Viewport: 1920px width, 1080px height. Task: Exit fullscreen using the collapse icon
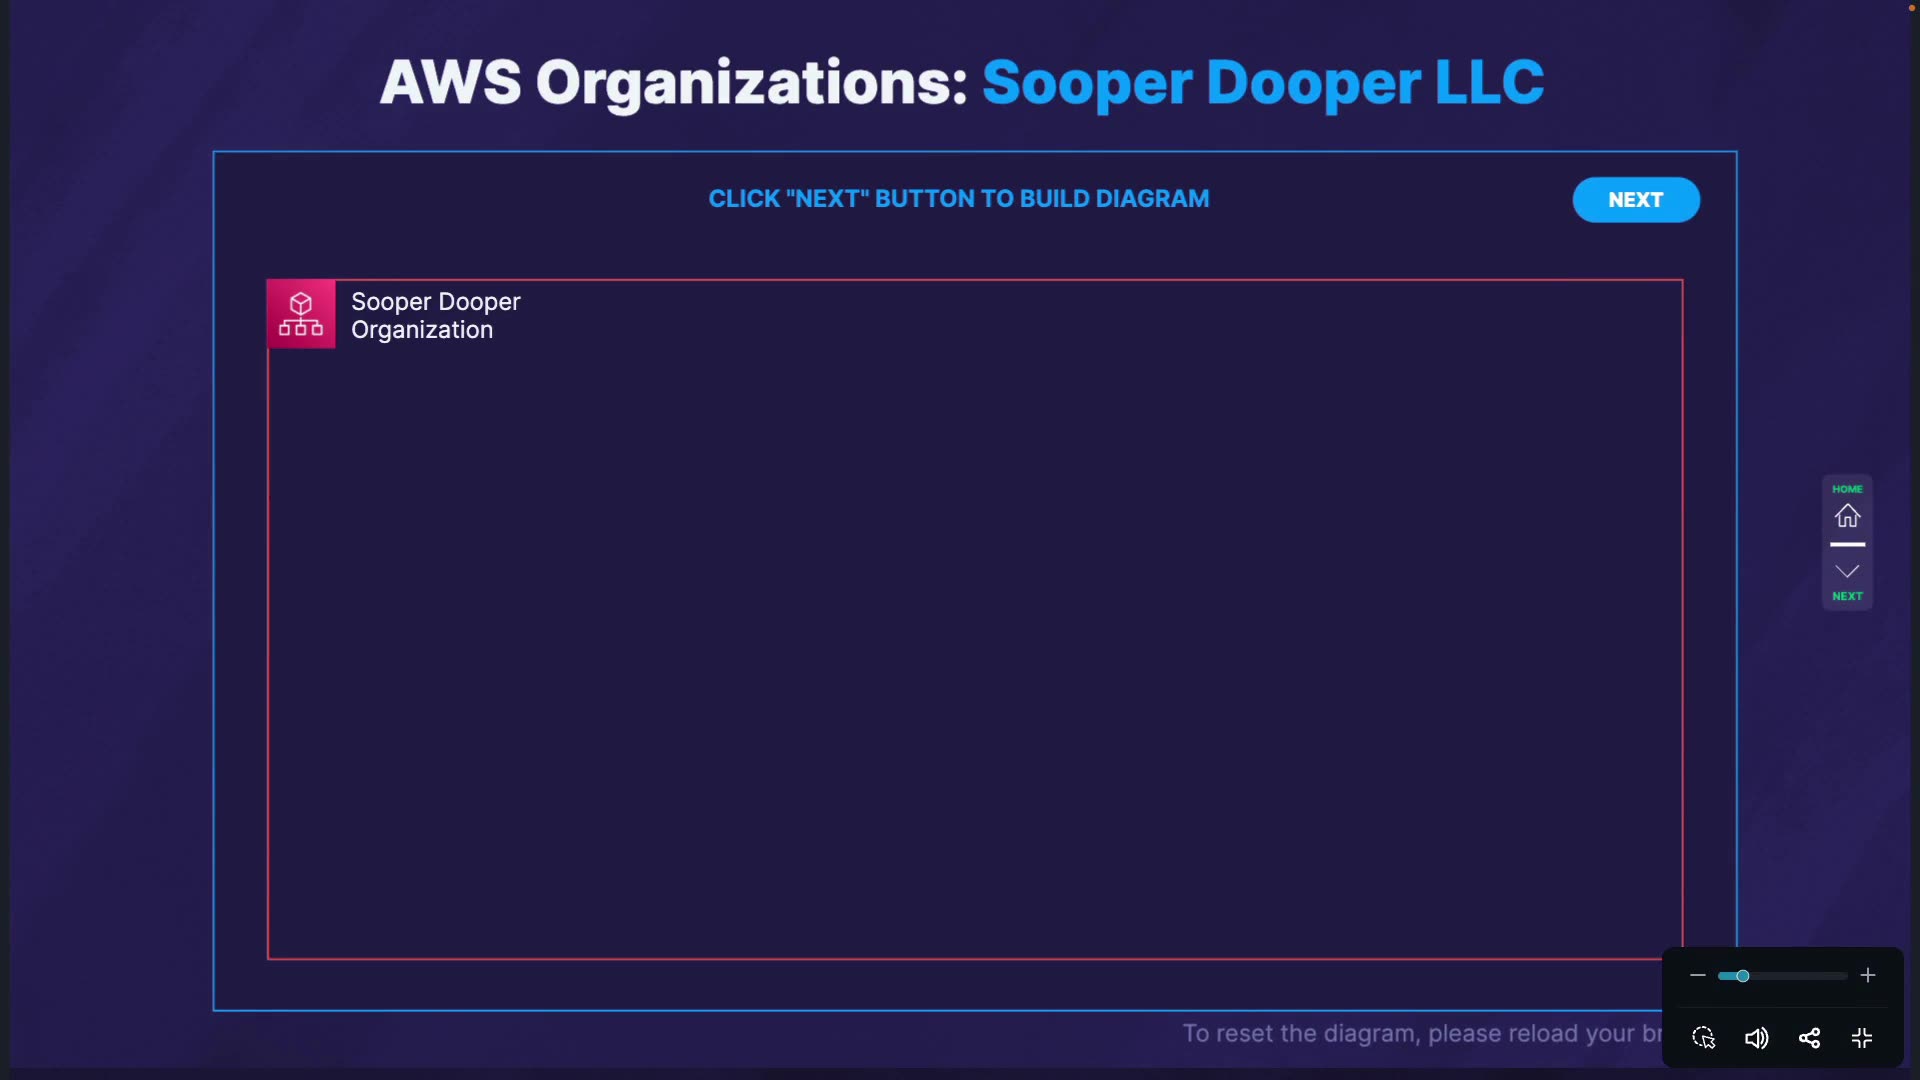[x=1861, y=1038]
